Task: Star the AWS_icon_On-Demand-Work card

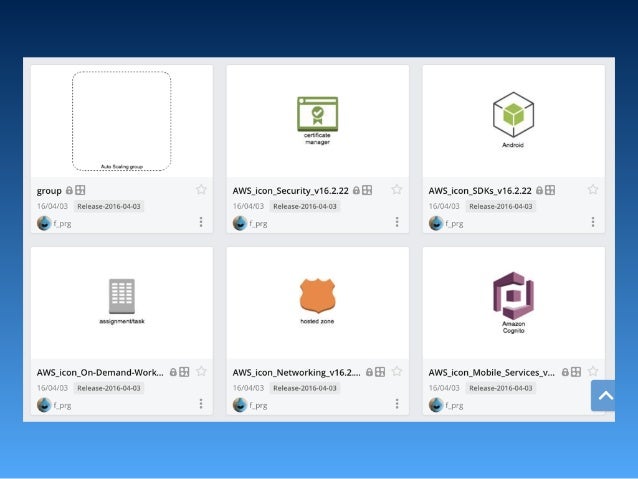Action: click(x=201, y=372)
